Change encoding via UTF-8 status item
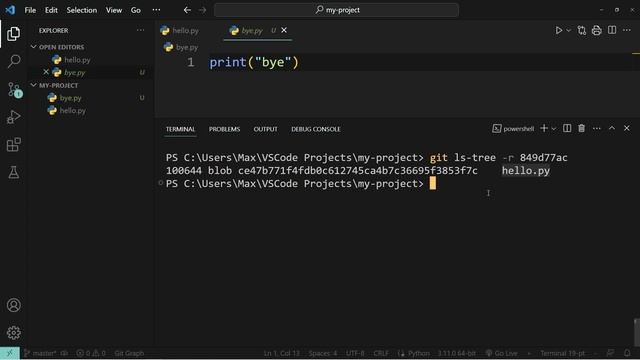640x360 pixels. (x=355, y=353)
